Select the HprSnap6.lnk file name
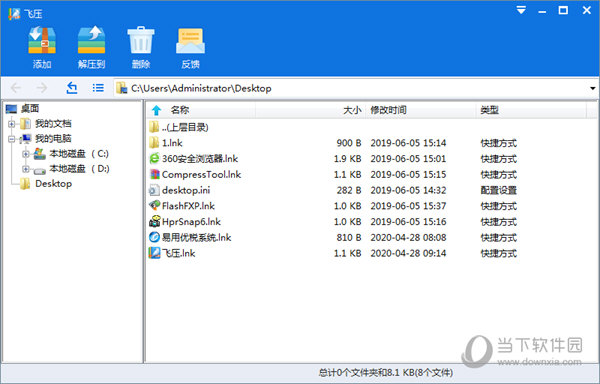Viewport: 600px width, 384px height. pyautogui.click(x=191, y=221)
